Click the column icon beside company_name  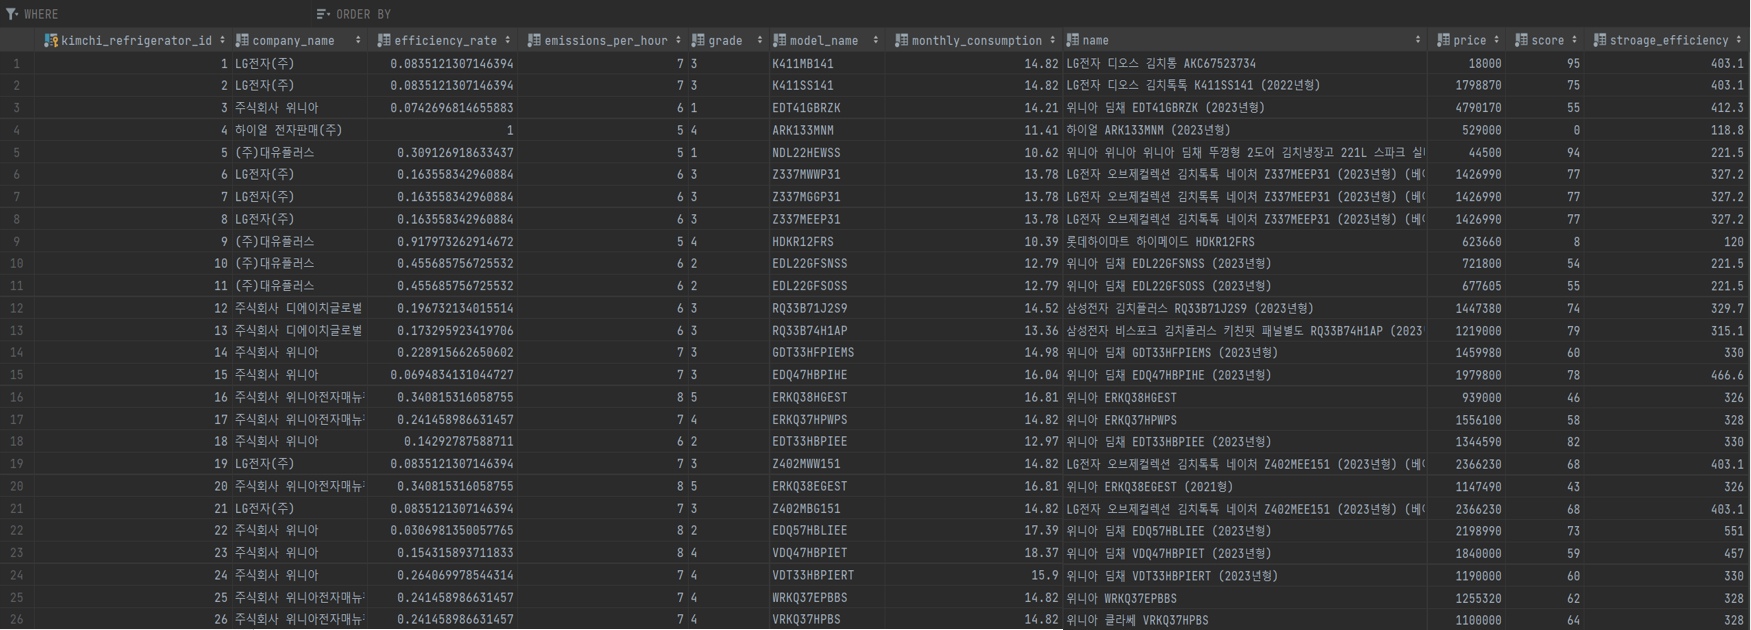pyautogui.click(x=242, y=40)
